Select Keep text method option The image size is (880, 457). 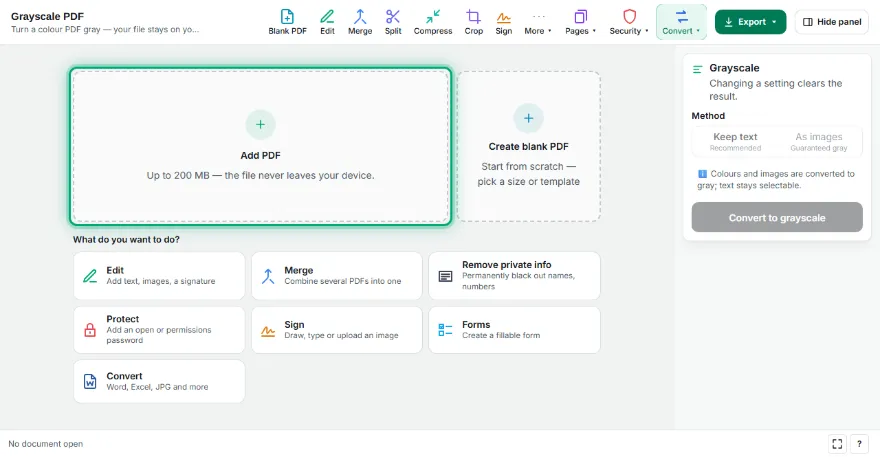[735, 141]
